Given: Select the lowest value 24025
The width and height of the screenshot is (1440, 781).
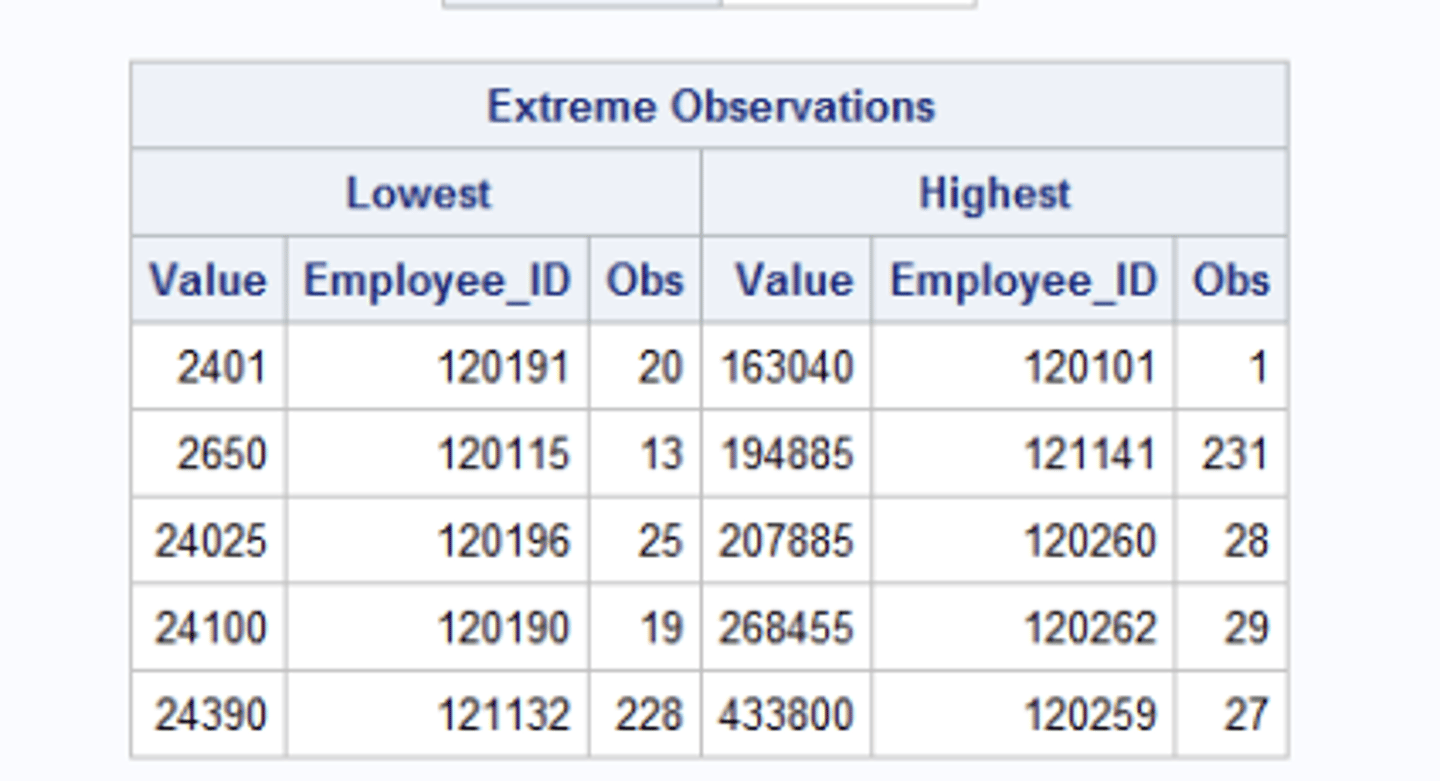Looking at the screenshot, I should [210, 541].
